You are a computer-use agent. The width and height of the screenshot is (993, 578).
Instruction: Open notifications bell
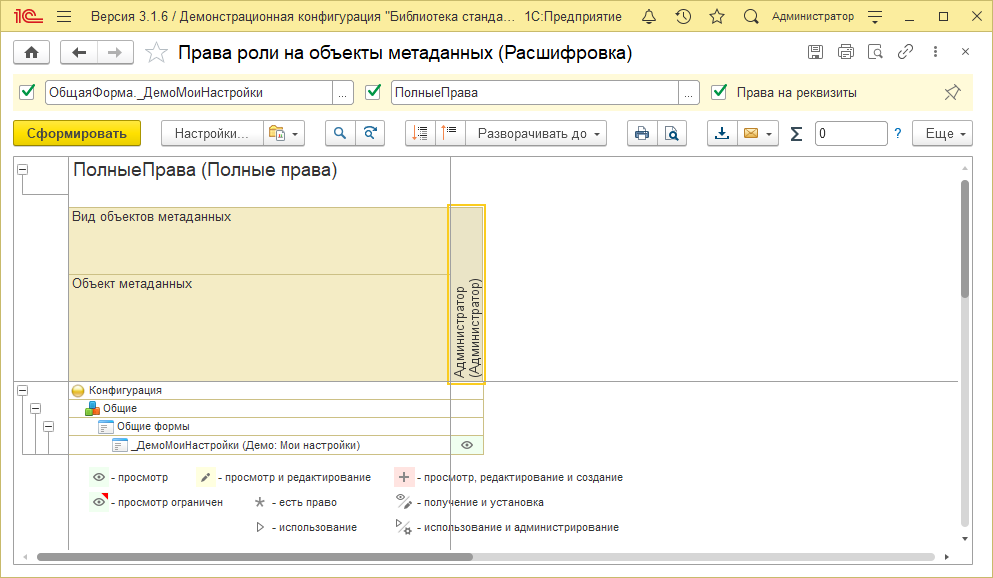[x=649, y=17]
